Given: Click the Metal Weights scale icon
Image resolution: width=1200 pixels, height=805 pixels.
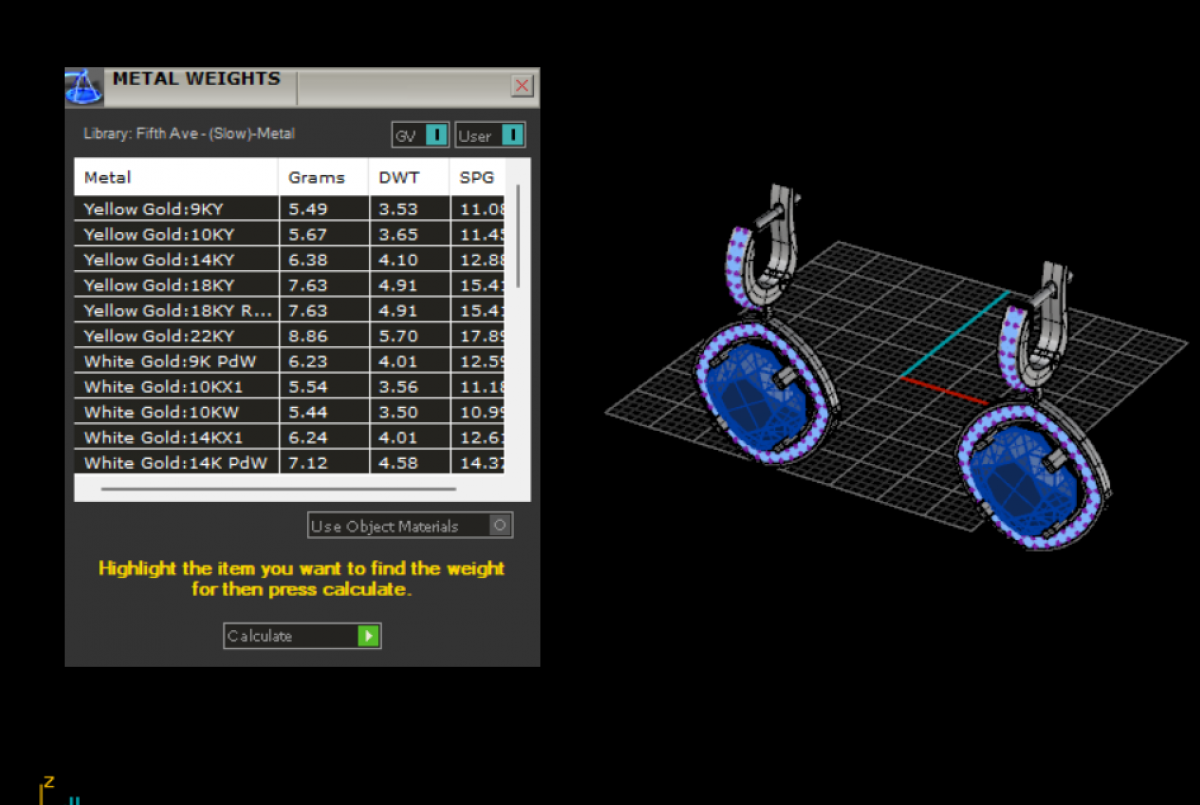Looking at the screenshot, I should (x=84, y=87).
